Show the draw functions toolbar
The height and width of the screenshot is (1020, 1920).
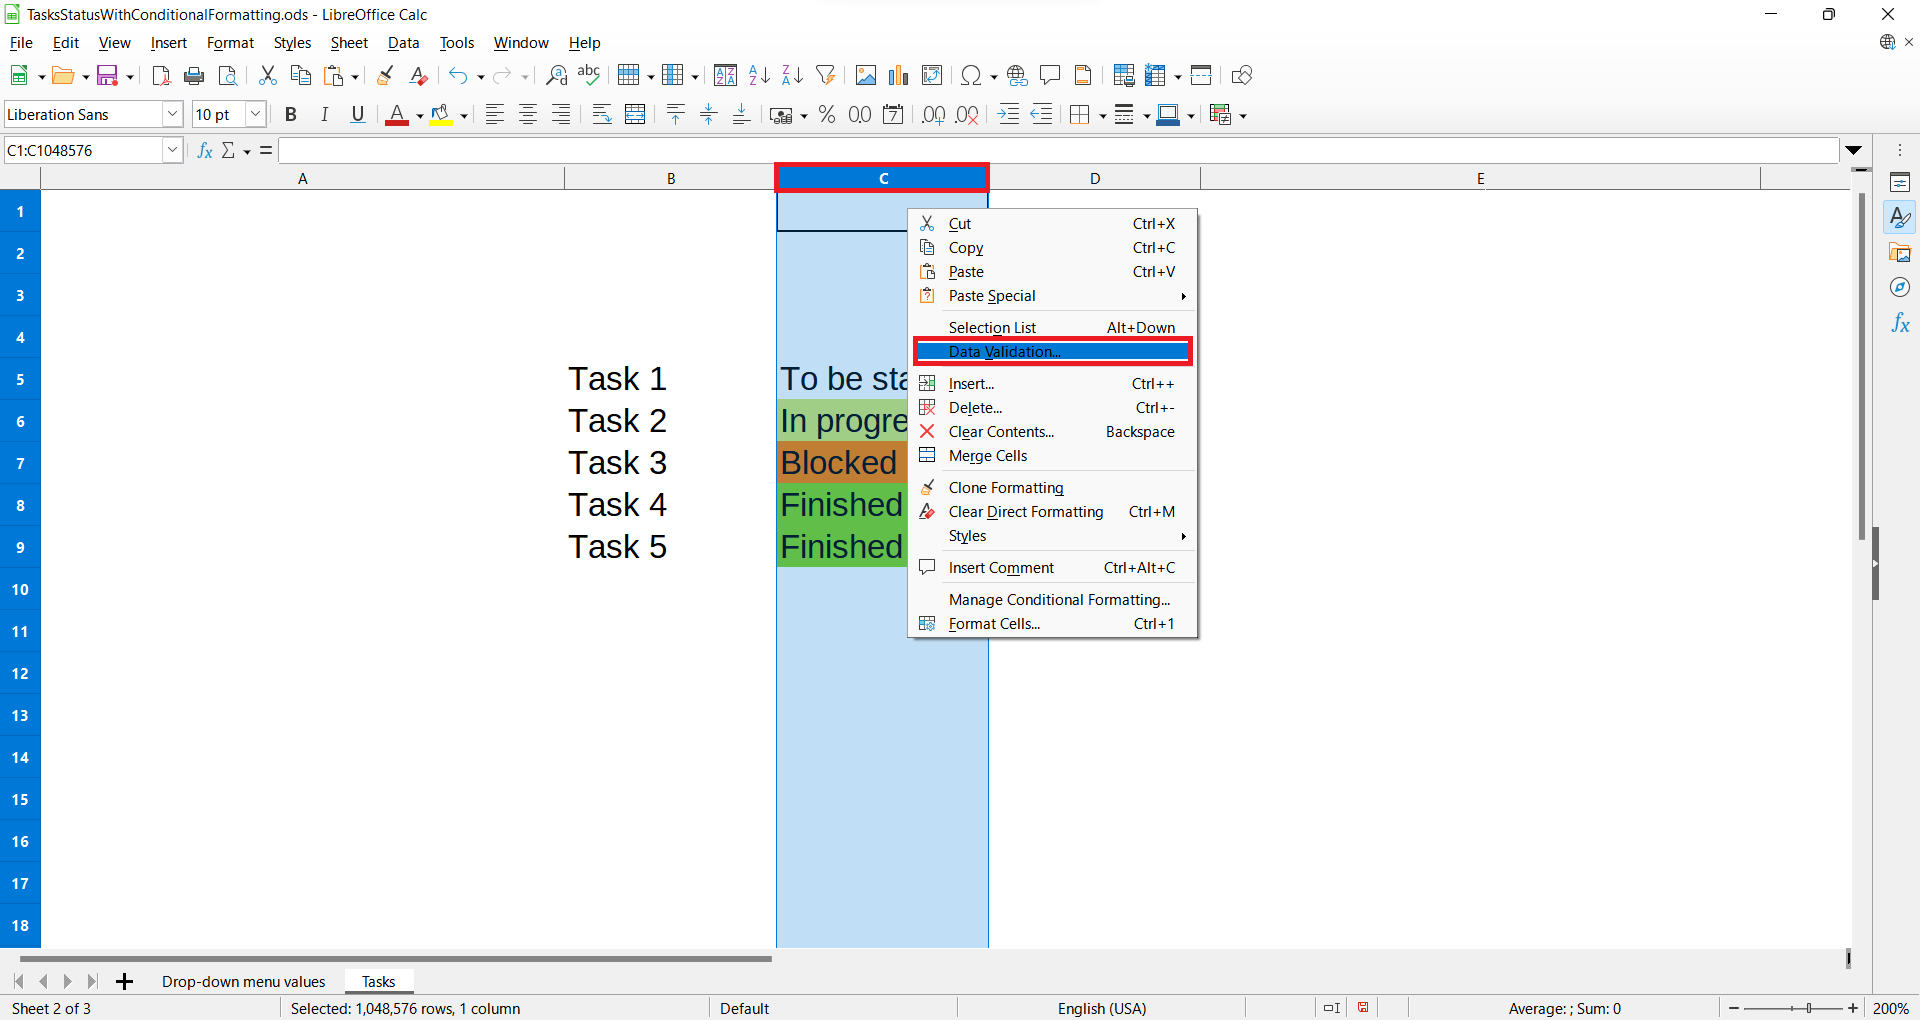click(1242, 76)
